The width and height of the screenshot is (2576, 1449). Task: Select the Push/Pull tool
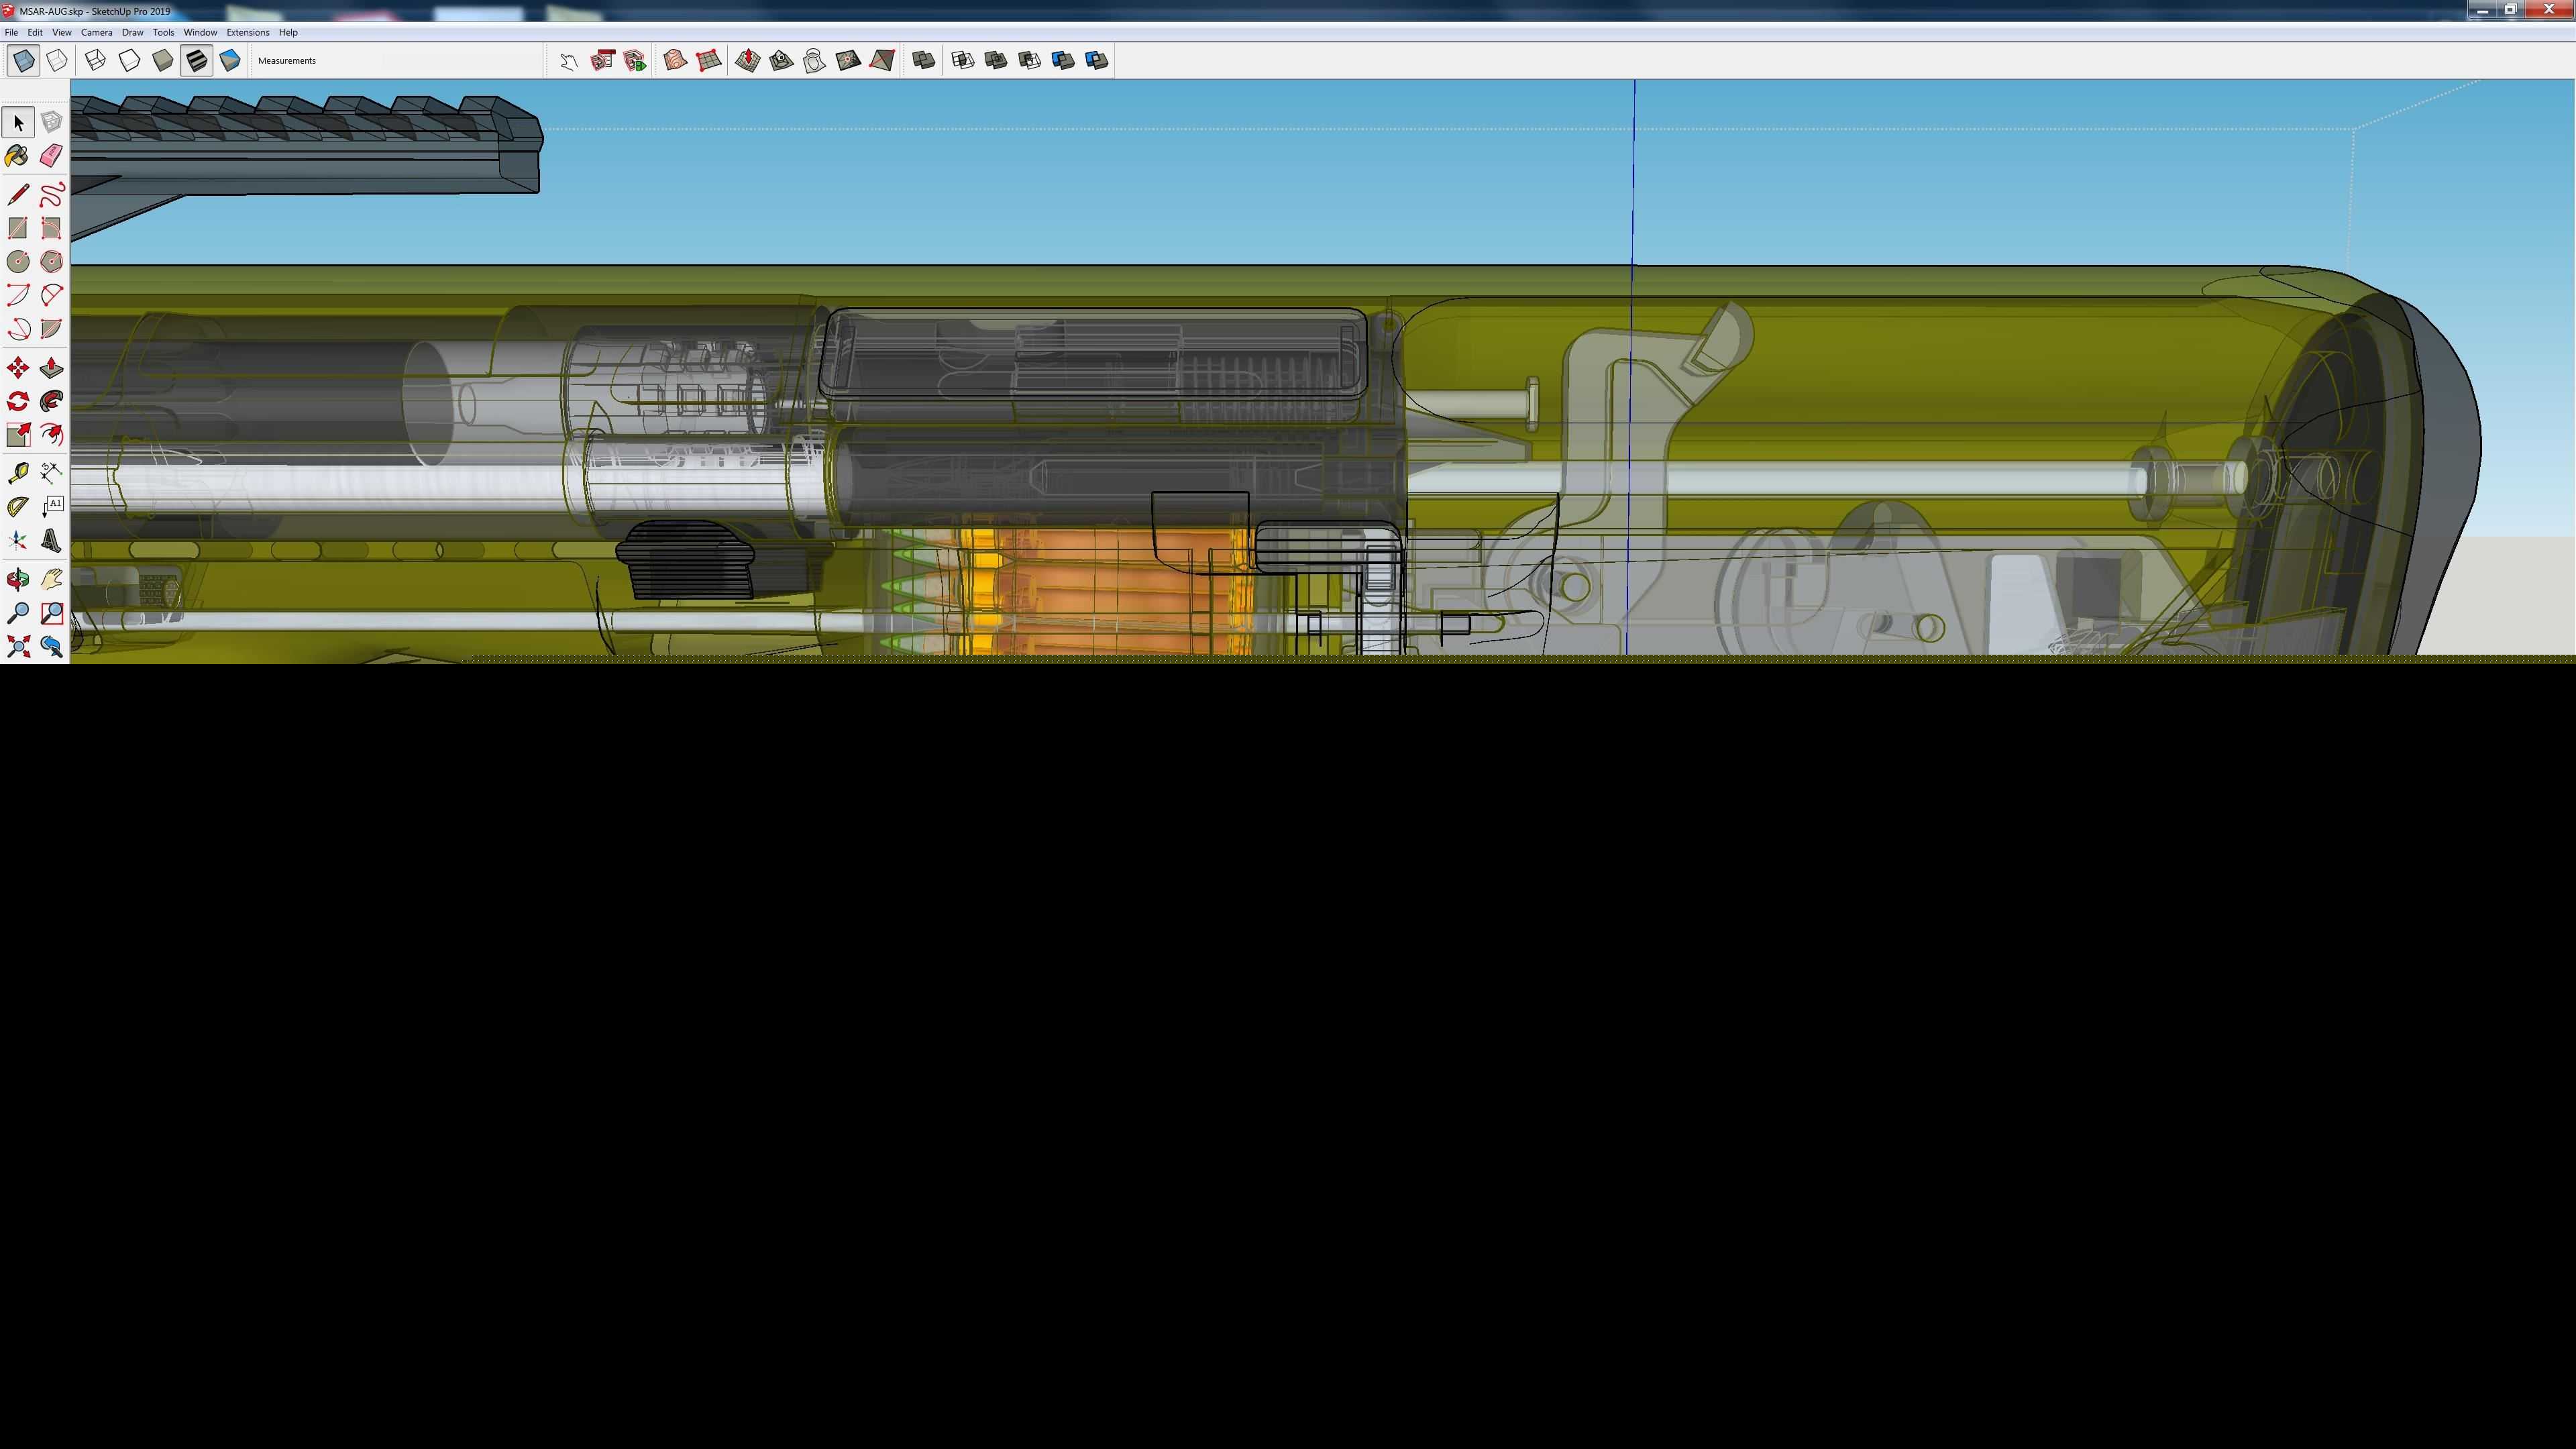52,368
